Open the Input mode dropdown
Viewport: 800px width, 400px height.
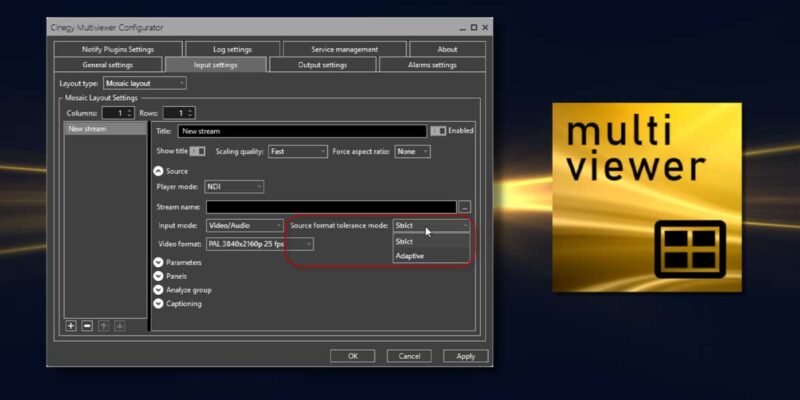(x=245, y=226)
